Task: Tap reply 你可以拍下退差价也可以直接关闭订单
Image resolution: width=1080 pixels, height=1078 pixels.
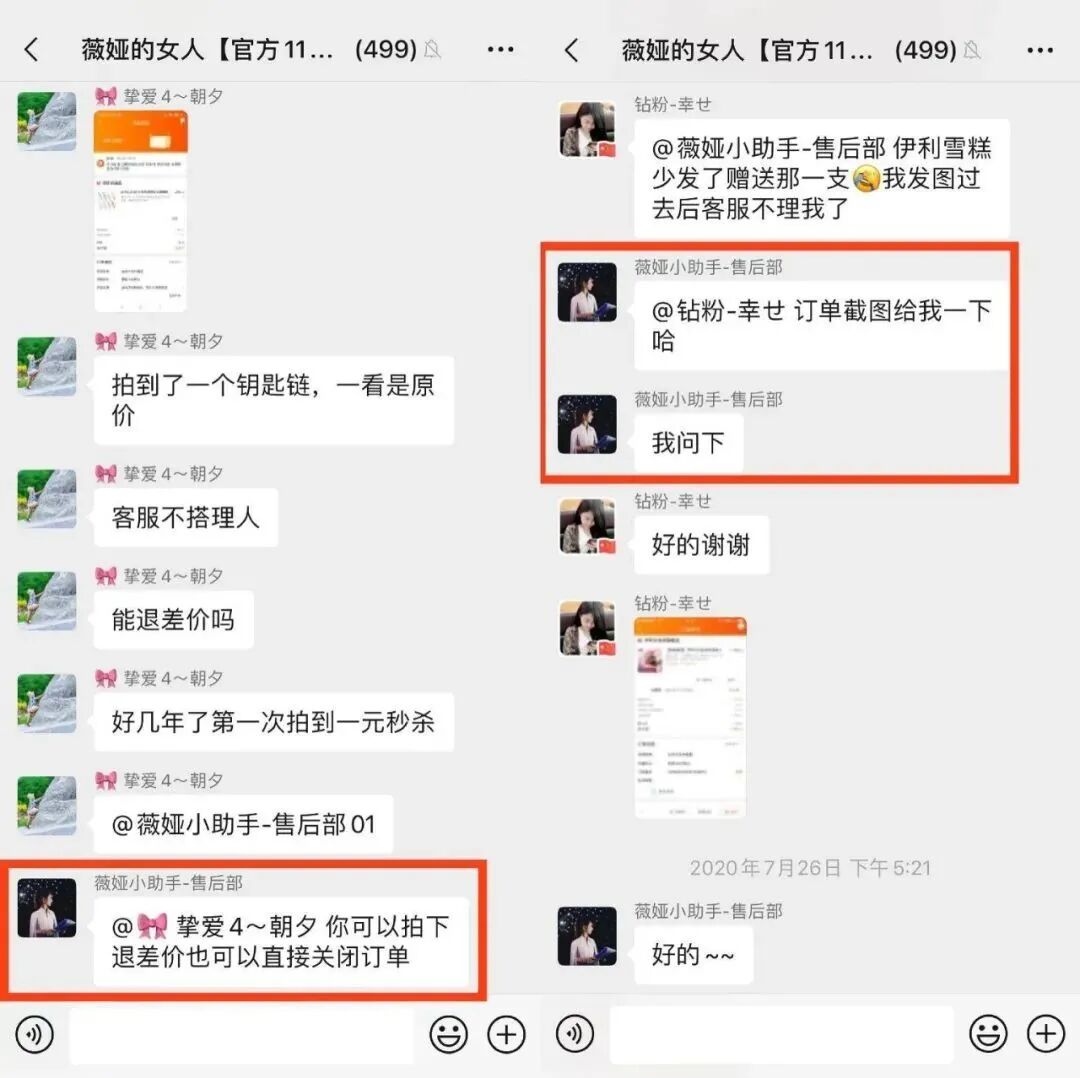Action: point(281,941)
